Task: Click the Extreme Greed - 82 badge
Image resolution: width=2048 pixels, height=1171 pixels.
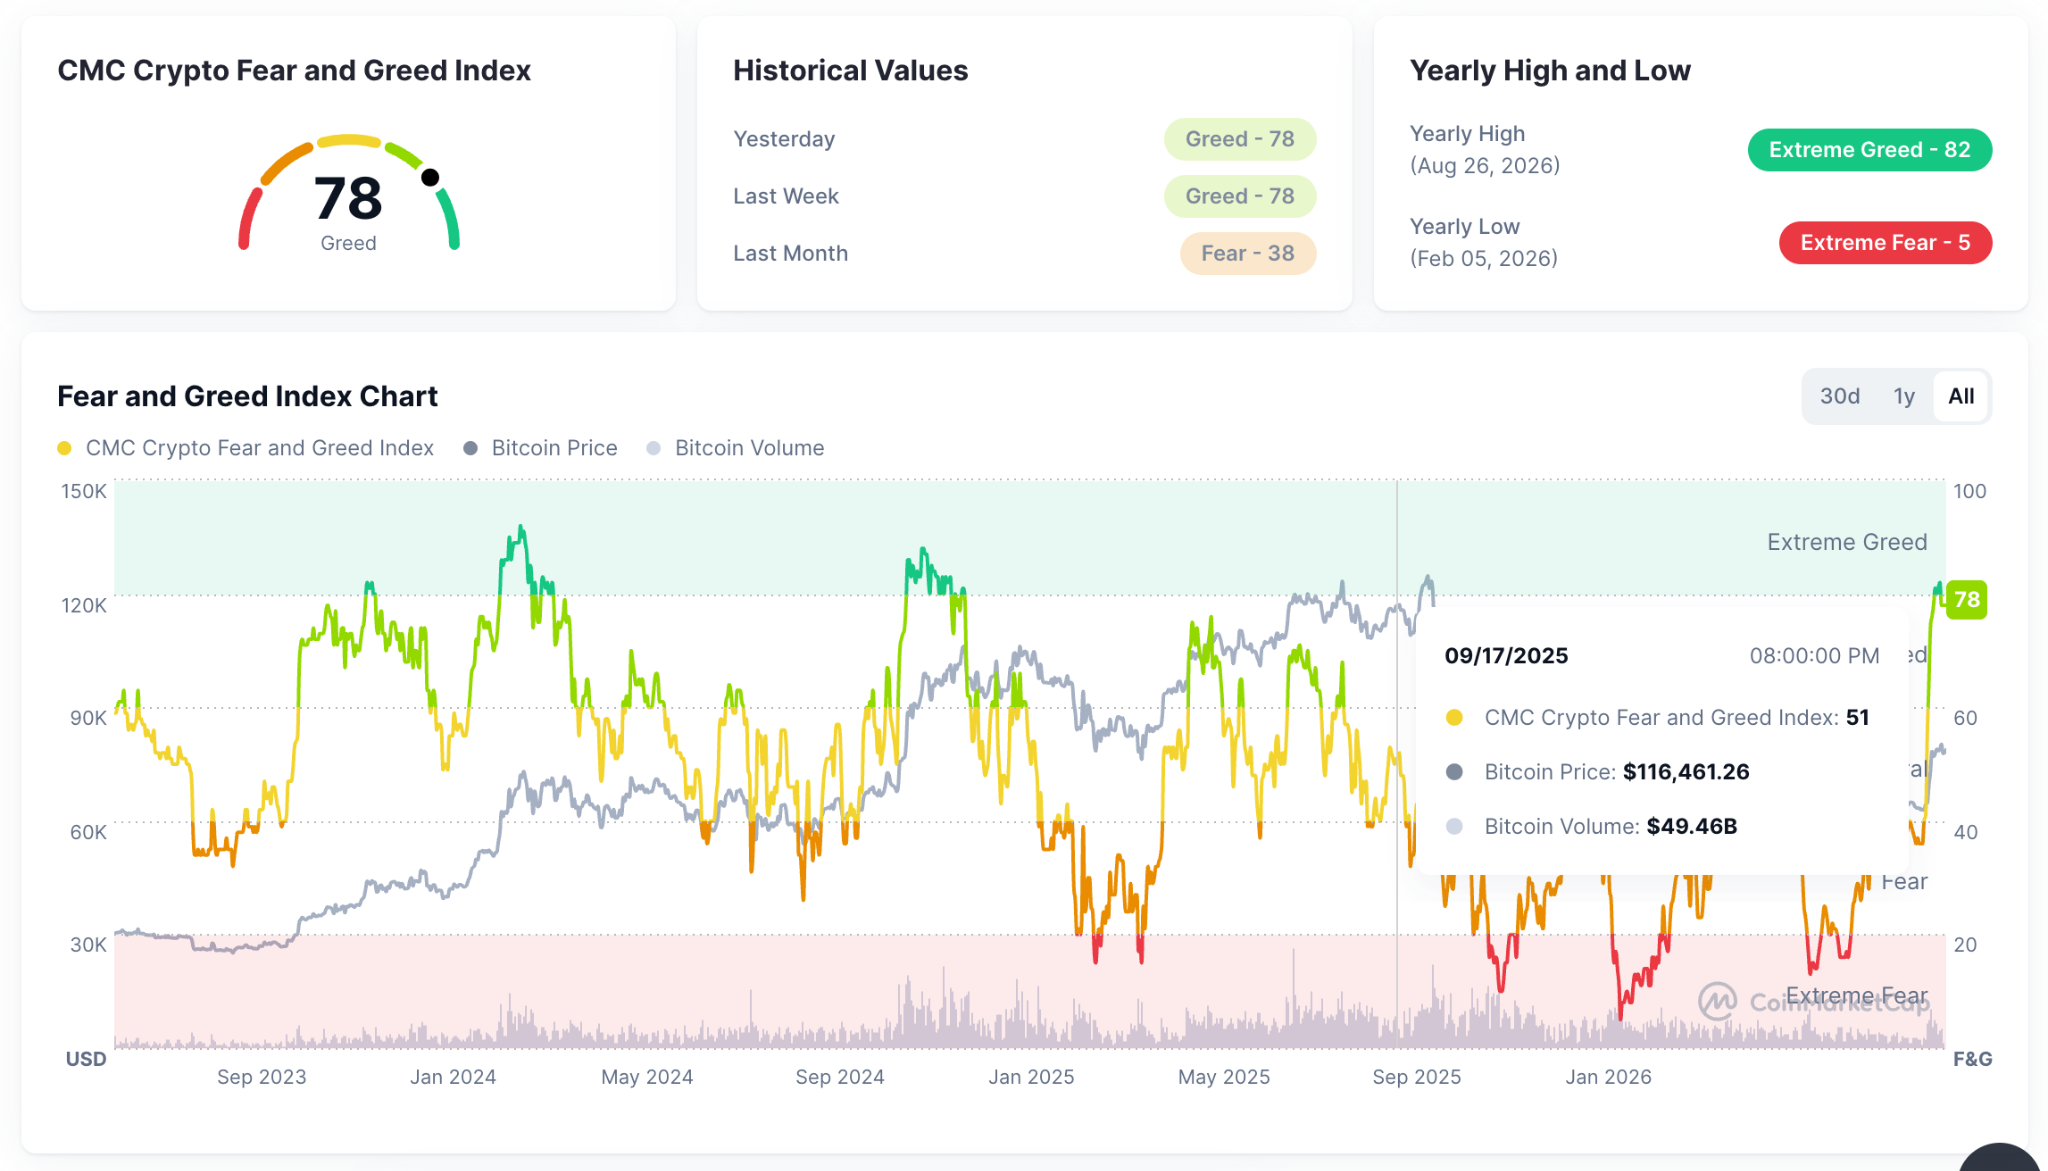Action: coord(1869,150)
